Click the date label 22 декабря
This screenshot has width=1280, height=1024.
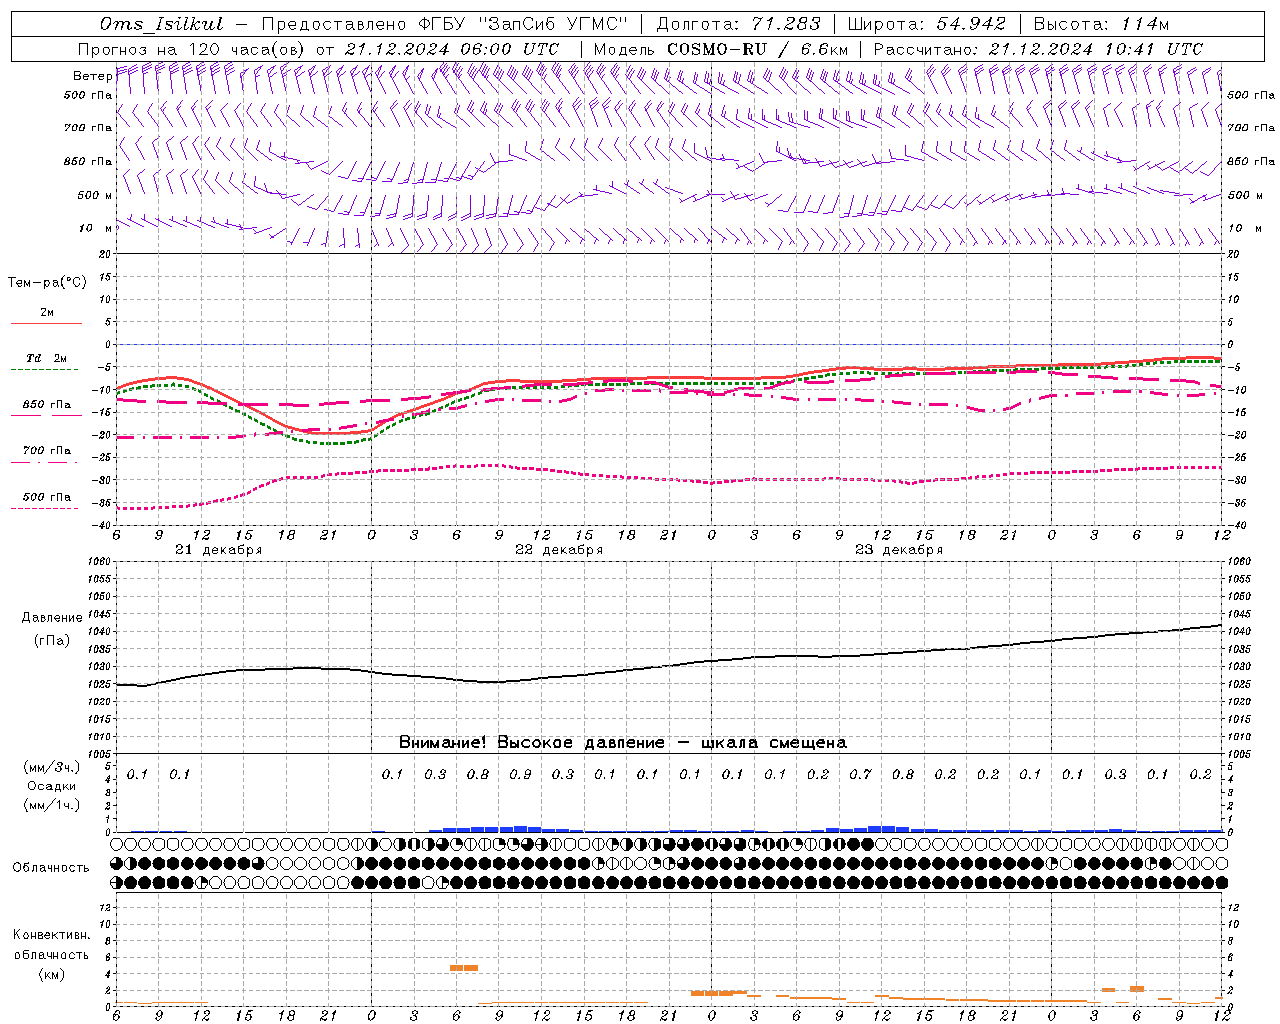559,550
